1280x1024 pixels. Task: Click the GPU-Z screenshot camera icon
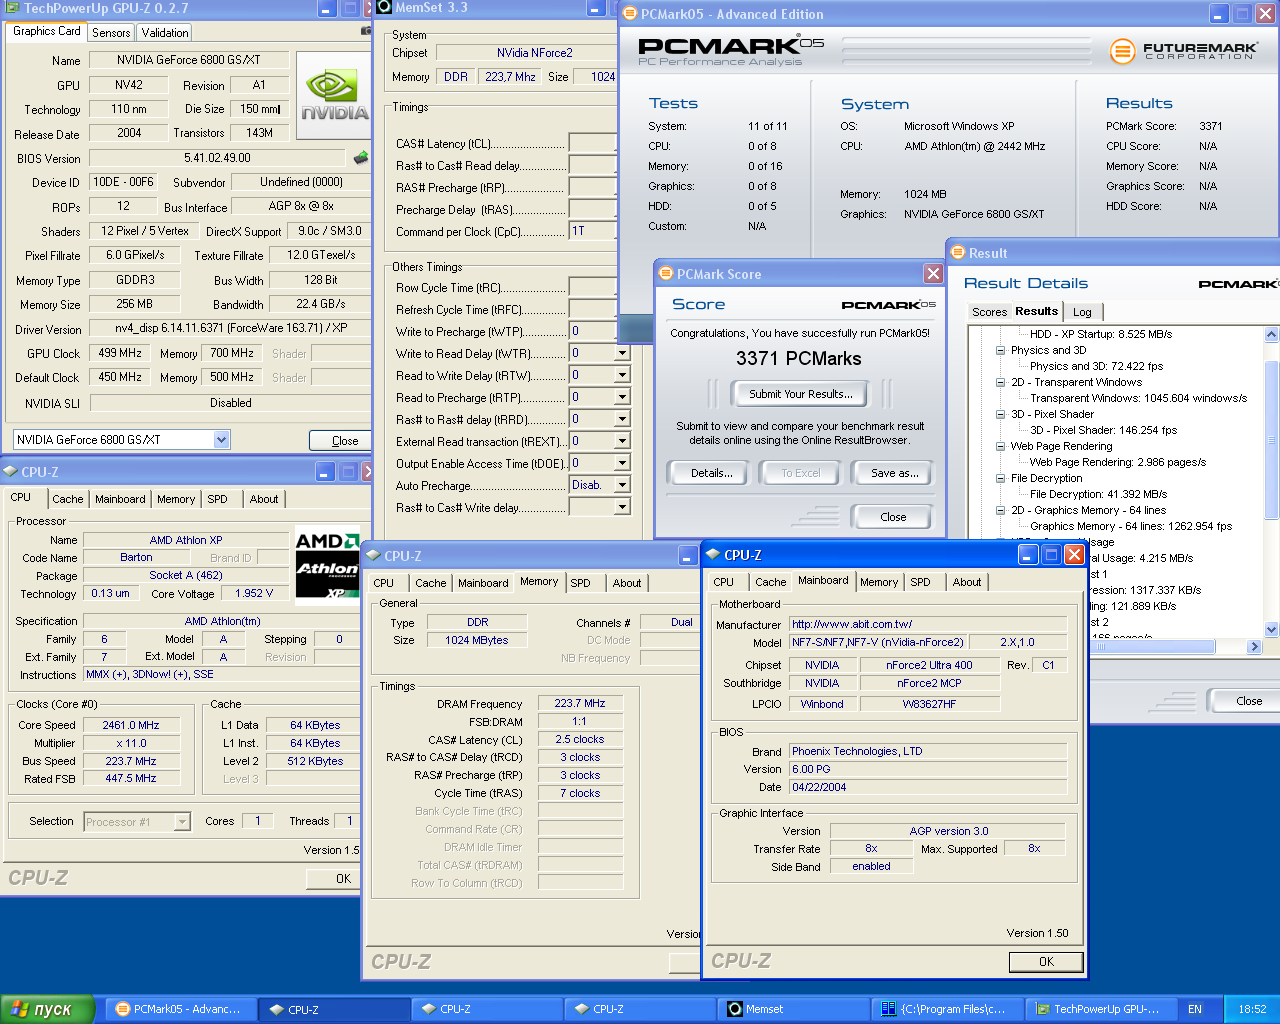tap(366, 31)
